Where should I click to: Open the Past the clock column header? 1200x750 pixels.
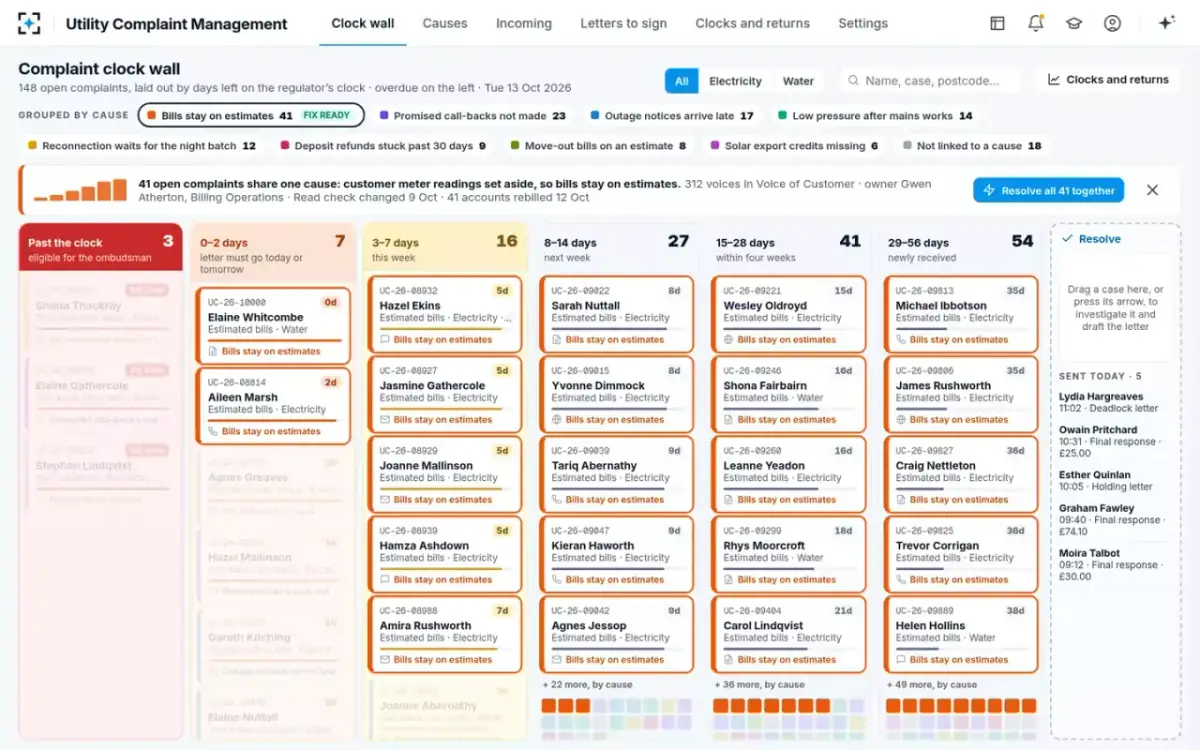(x=101, y=247)
